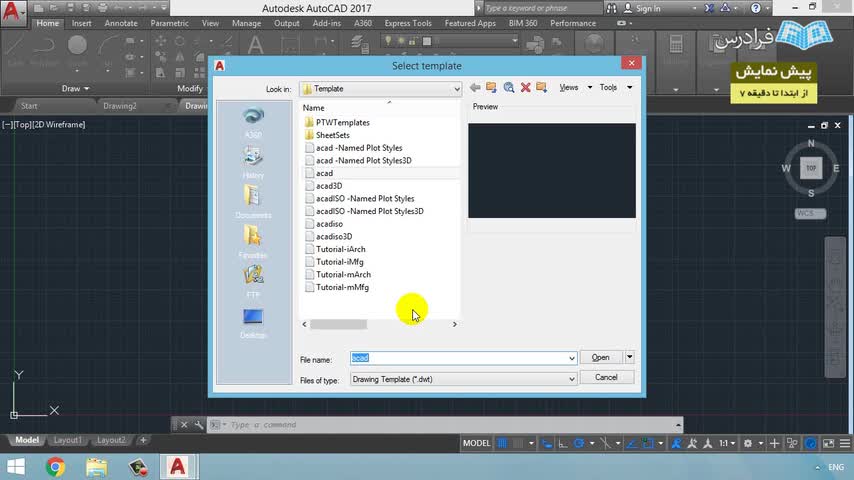Open Chrome from Windows taskbar
Image resolution: width=854 pixels, height=480 pixels.
pyautogui.click(x=55, y=467)
